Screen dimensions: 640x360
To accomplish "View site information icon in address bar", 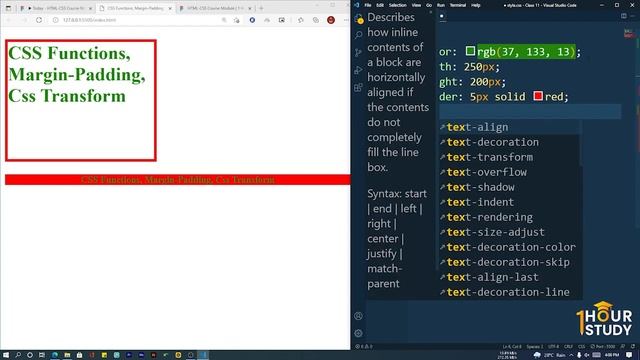I will (56, 20).
